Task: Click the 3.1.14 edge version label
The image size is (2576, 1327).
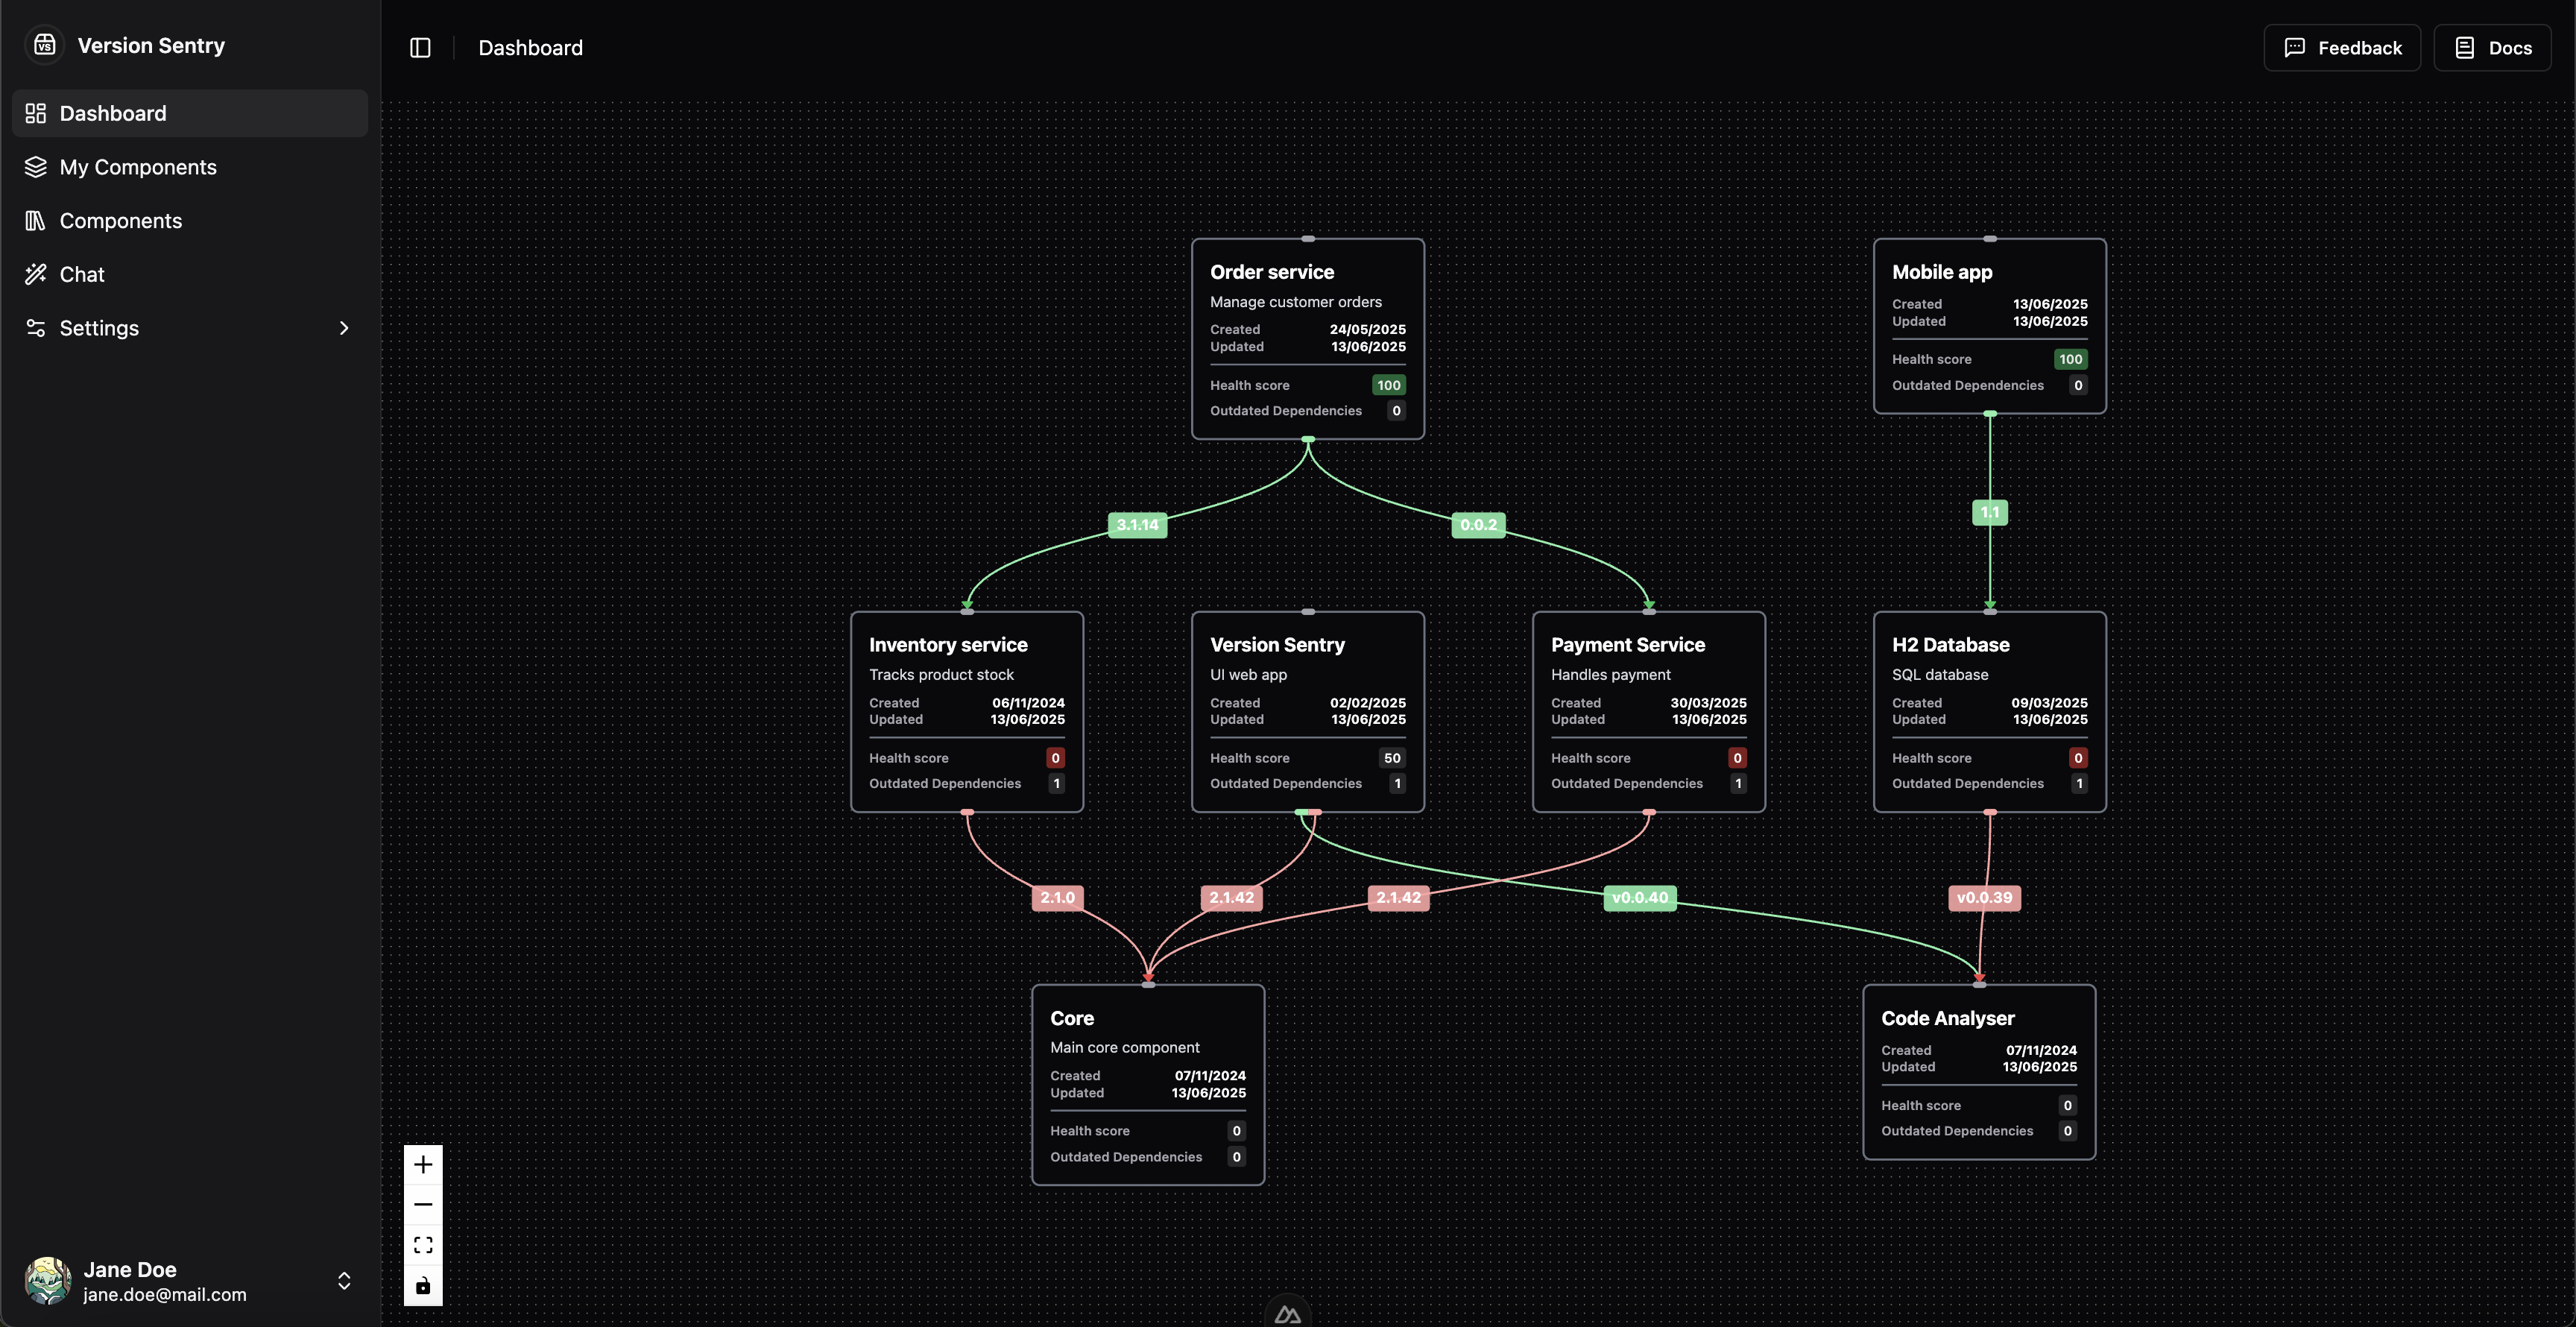Action: pos(1137,525)
